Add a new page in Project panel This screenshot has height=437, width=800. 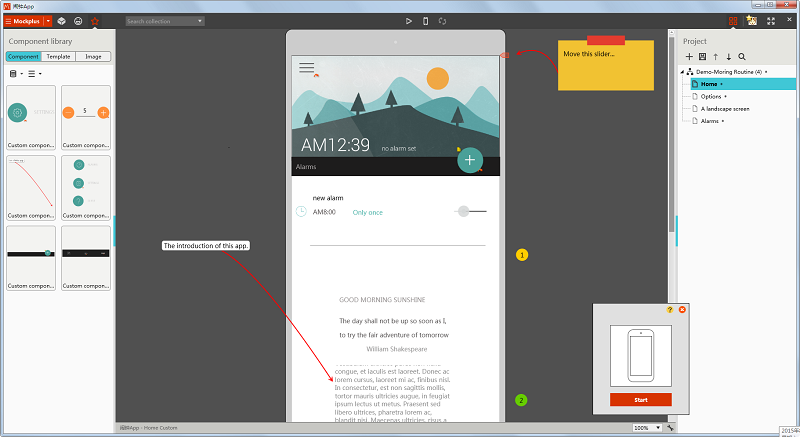[x=689, y=57]
